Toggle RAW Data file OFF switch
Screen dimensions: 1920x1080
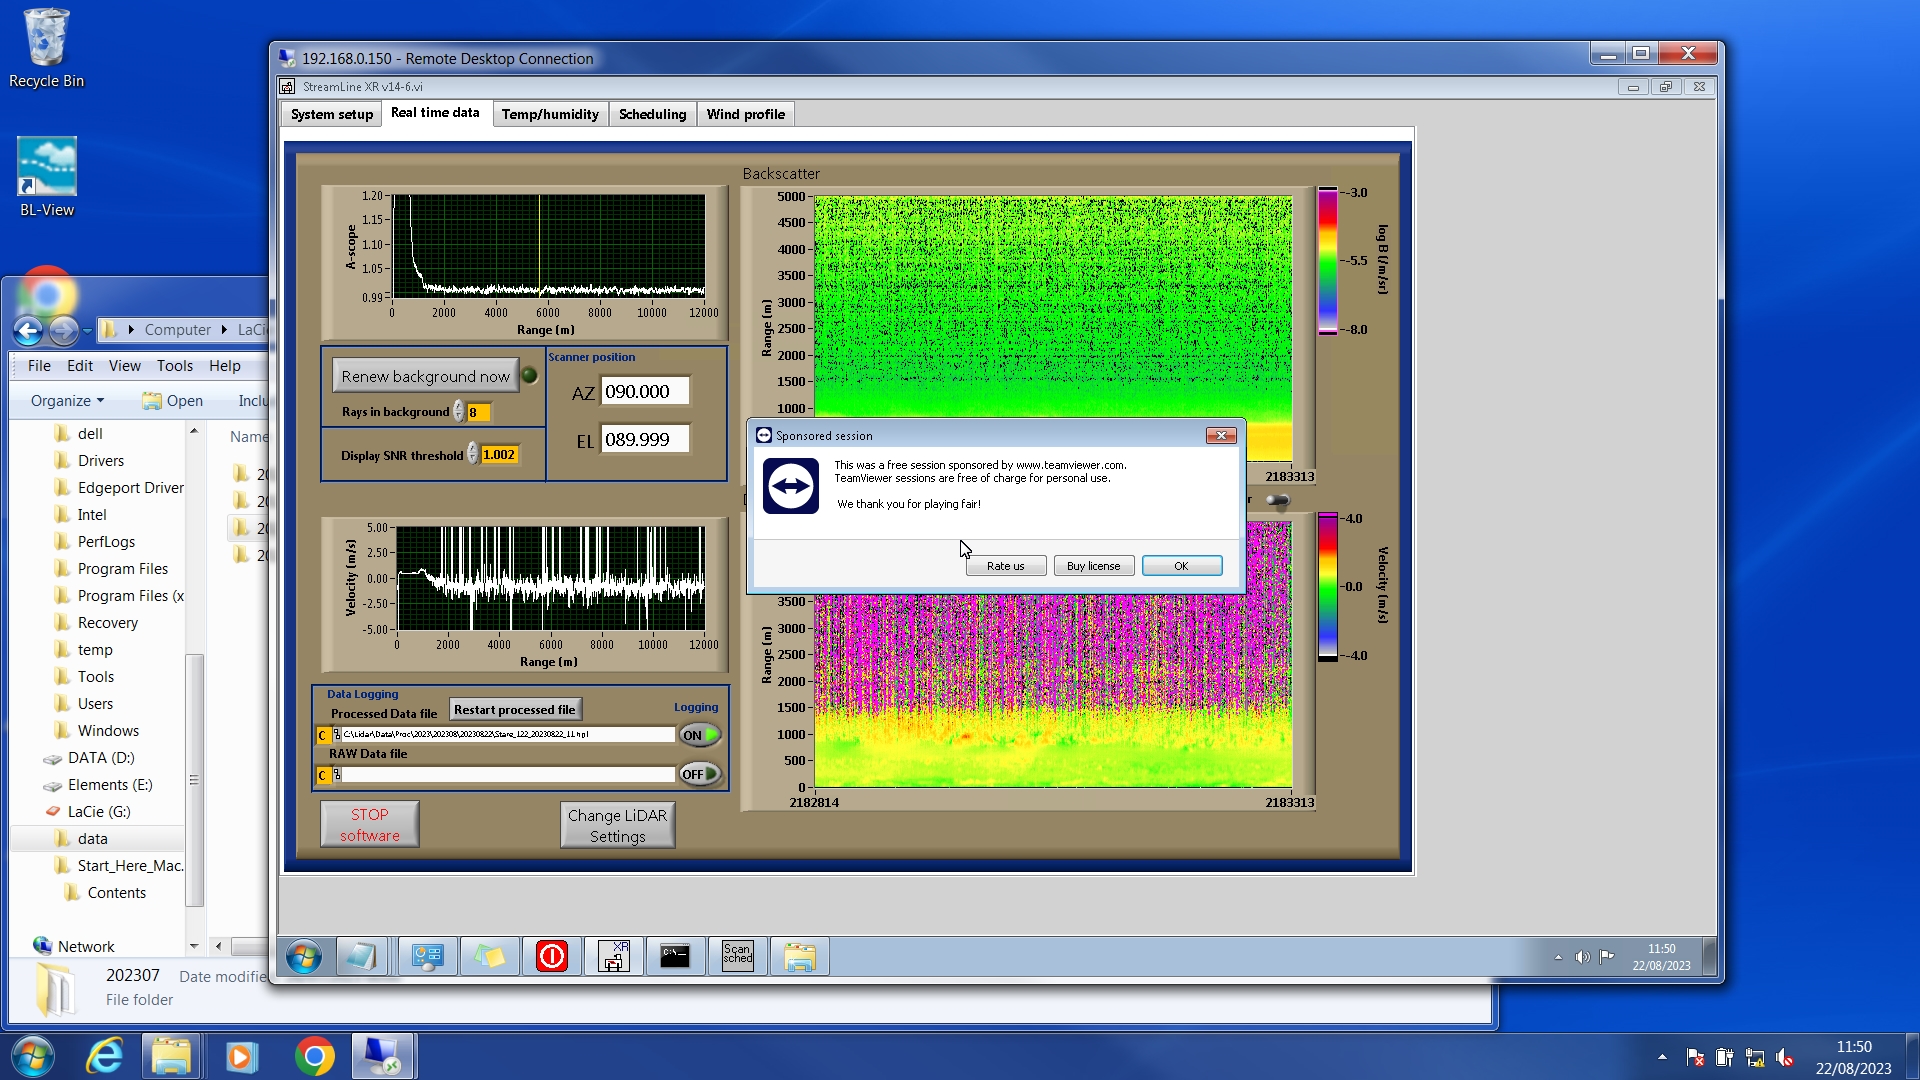click(700, 774)
